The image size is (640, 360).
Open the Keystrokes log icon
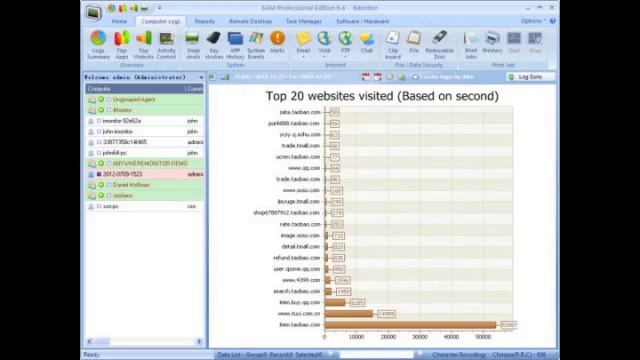pos(213,38)
